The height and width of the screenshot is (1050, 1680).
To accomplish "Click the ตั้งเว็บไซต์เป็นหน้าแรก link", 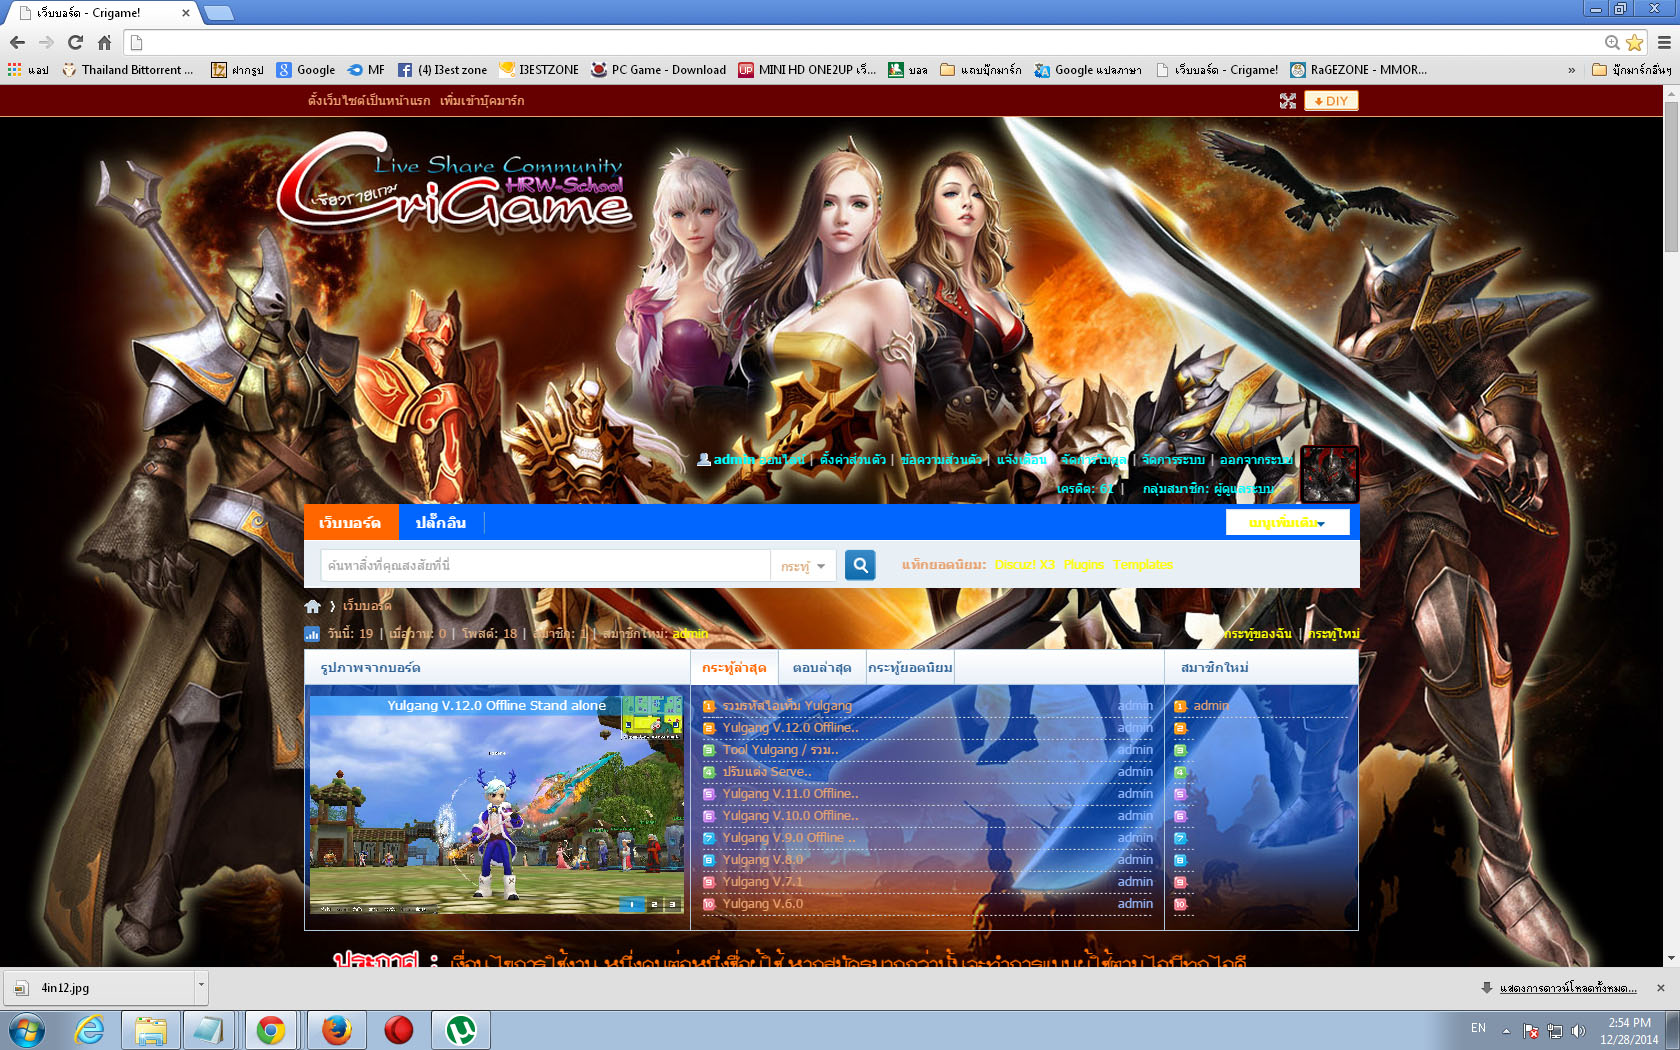I will pos(369,101).
